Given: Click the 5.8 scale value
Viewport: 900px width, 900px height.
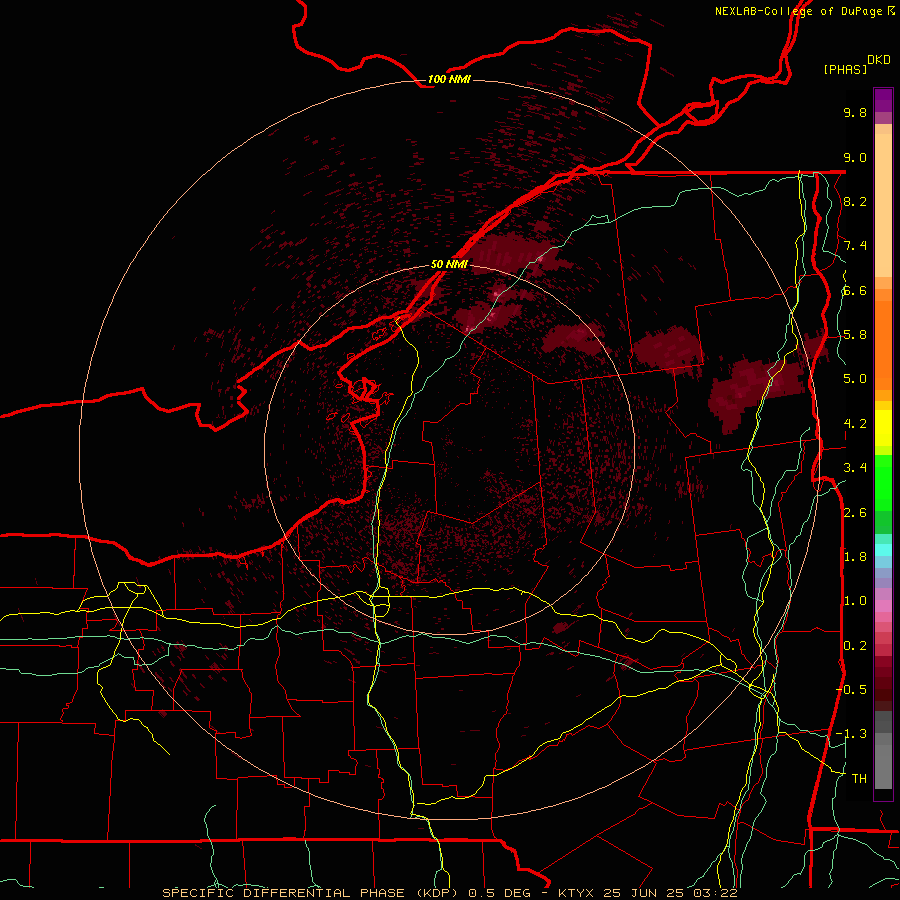Looking at the screenshot, I should click(855, 335).
